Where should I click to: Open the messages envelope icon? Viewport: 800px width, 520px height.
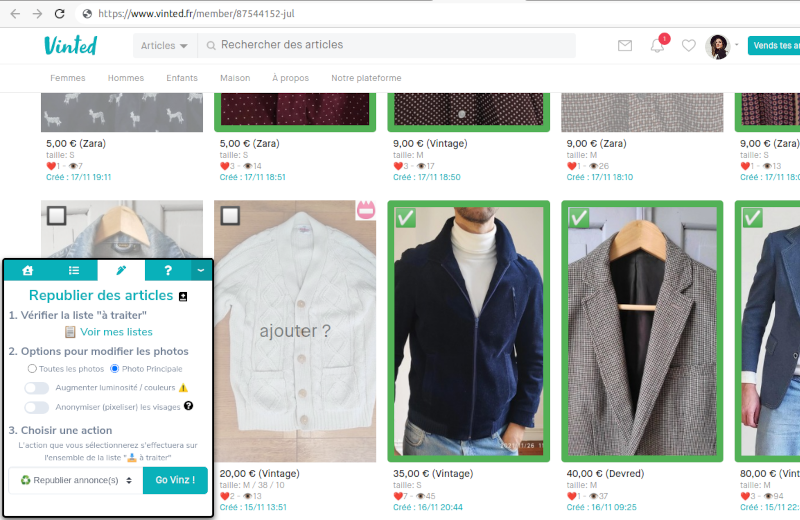pos(625,46)
